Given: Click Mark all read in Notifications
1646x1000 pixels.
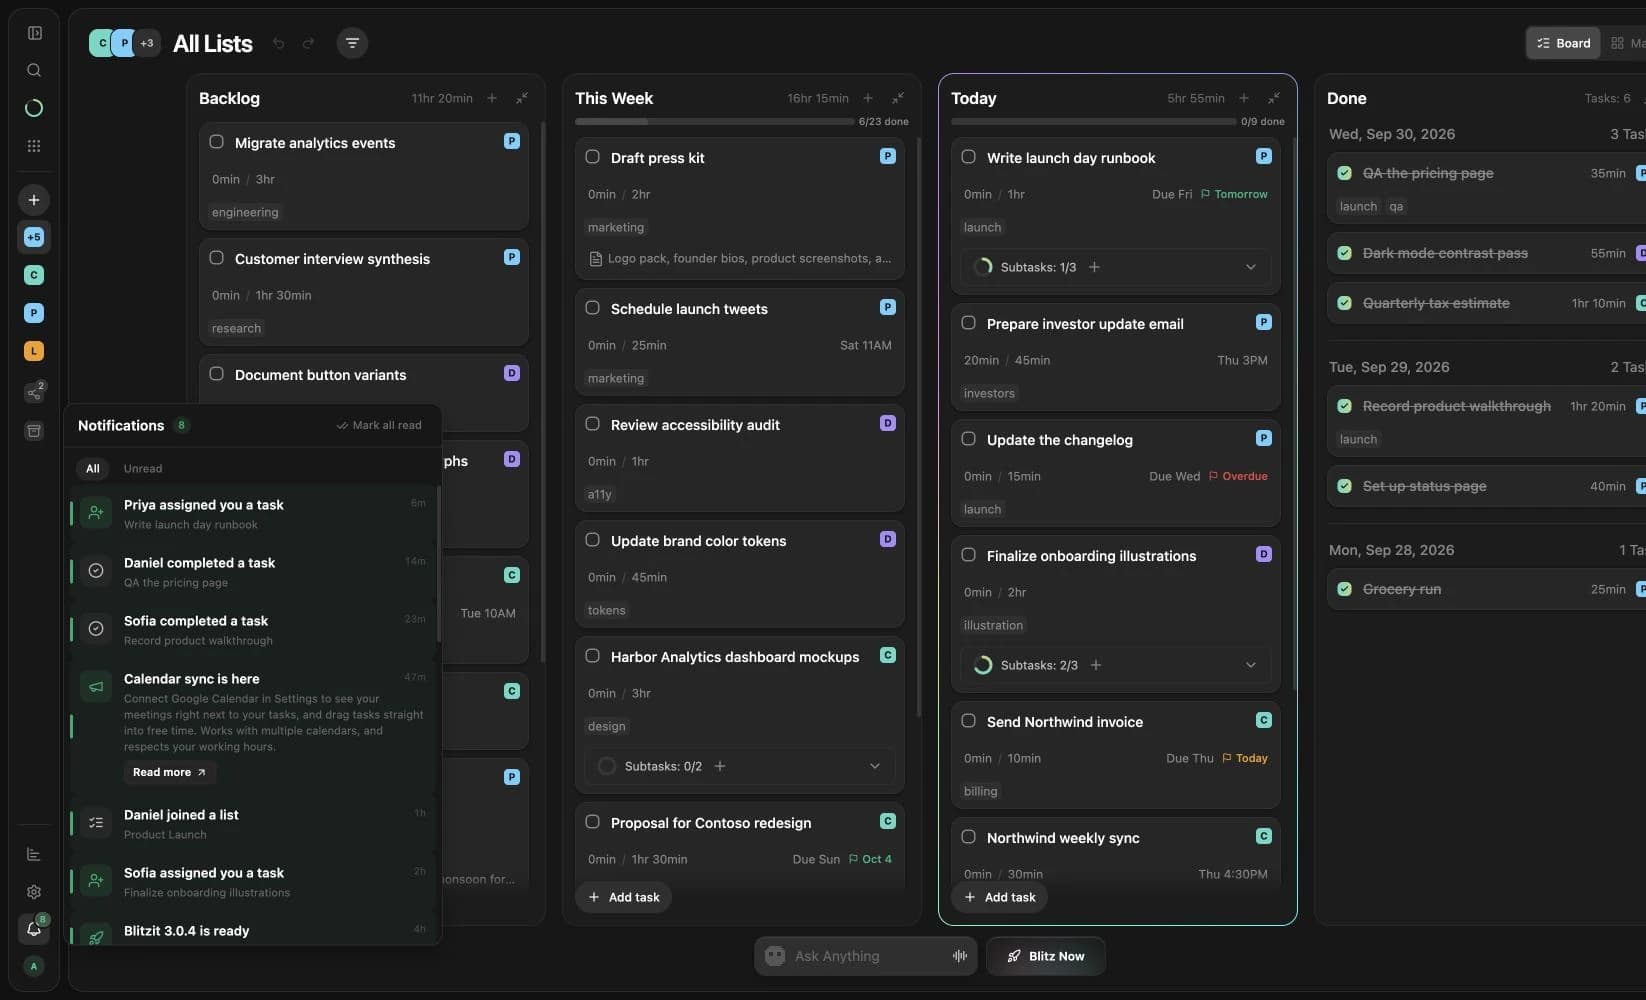Looking at the screenshot, I should click(x=379, y=425).
